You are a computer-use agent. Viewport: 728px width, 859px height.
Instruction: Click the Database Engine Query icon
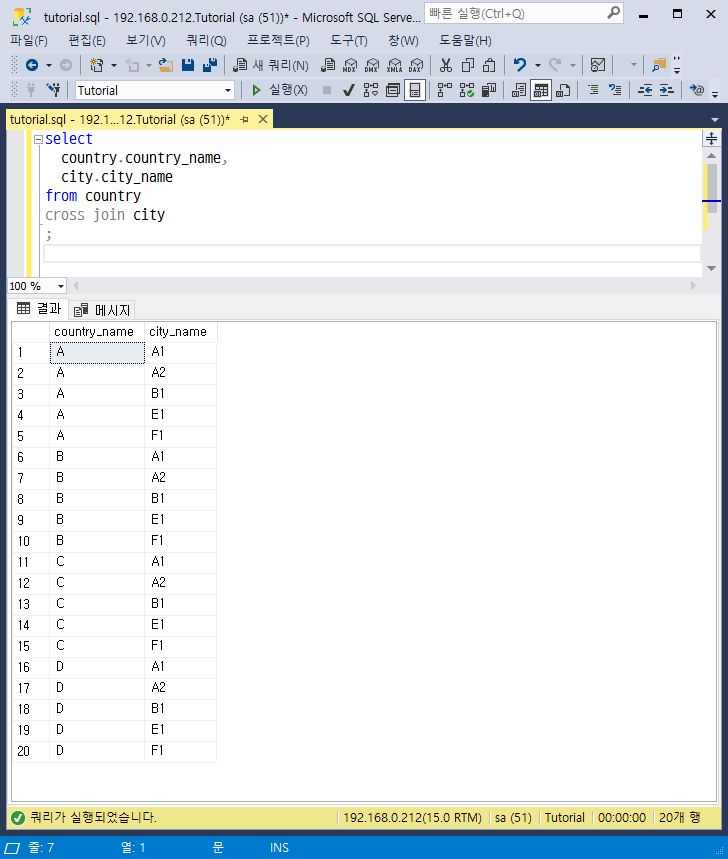click(328, 65)
